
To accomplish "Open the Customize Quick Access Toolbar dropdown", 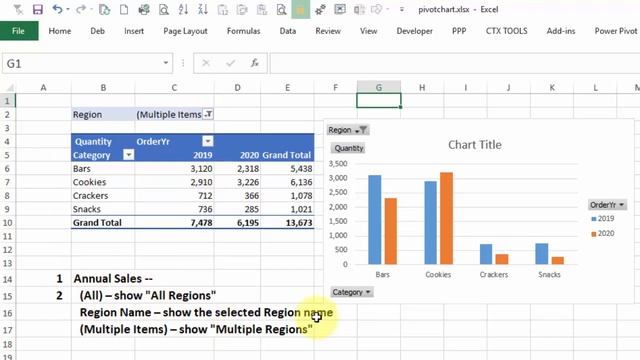I will [402, 9].
